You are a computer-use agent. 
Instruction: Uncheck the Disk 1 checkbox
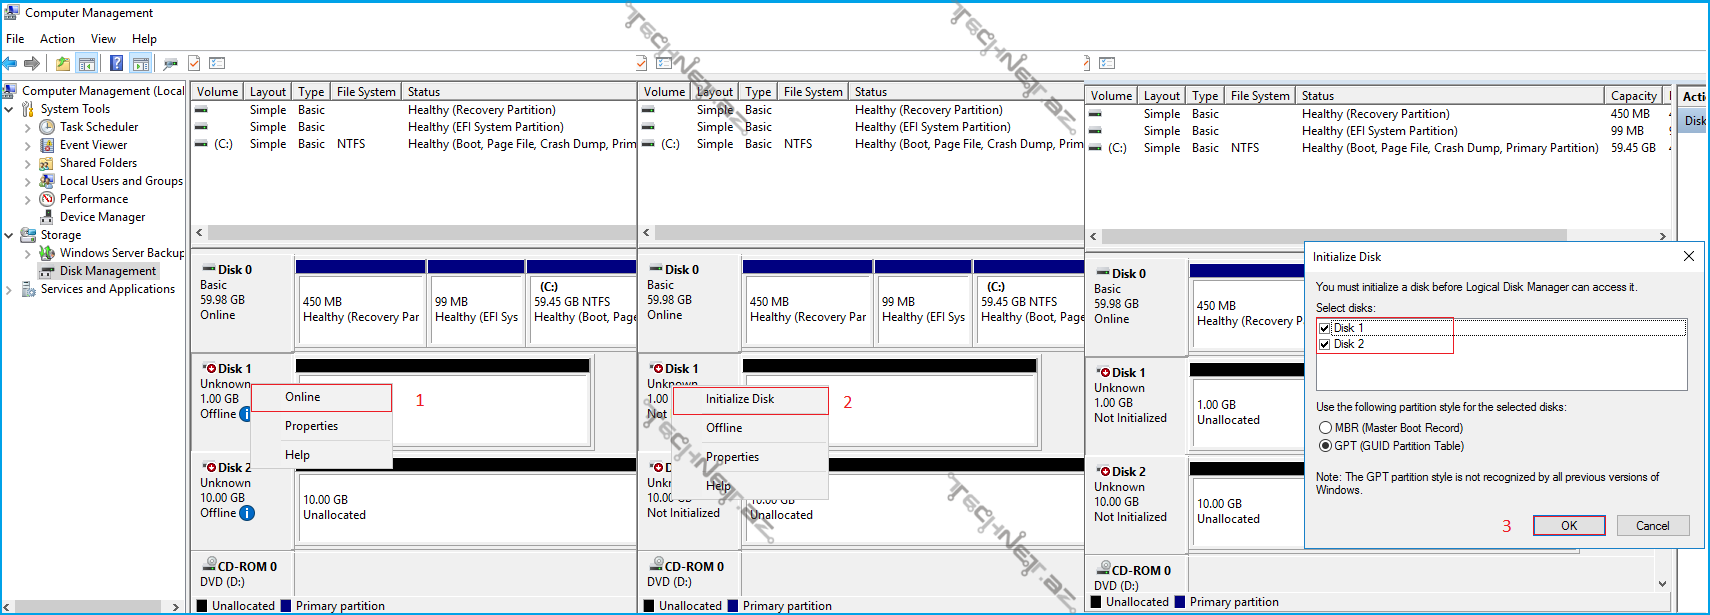pyautogui.click(x=1325, y=328)
